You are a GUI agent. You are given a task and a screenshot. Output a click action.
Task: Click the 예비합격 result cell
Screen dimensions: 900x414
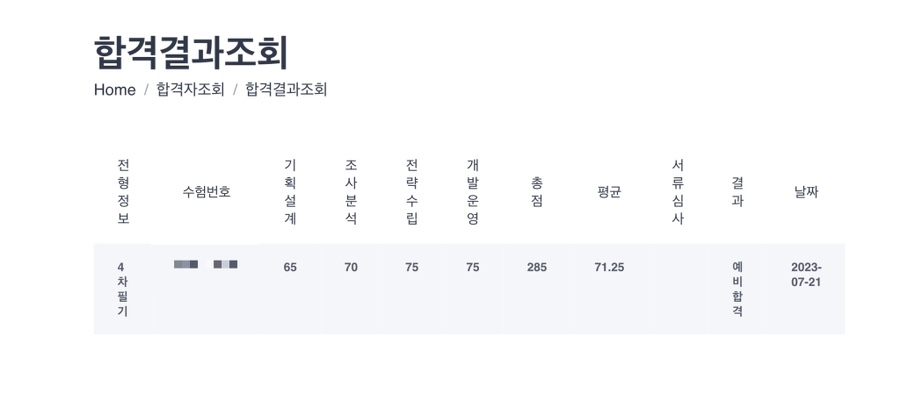(738, 289)
